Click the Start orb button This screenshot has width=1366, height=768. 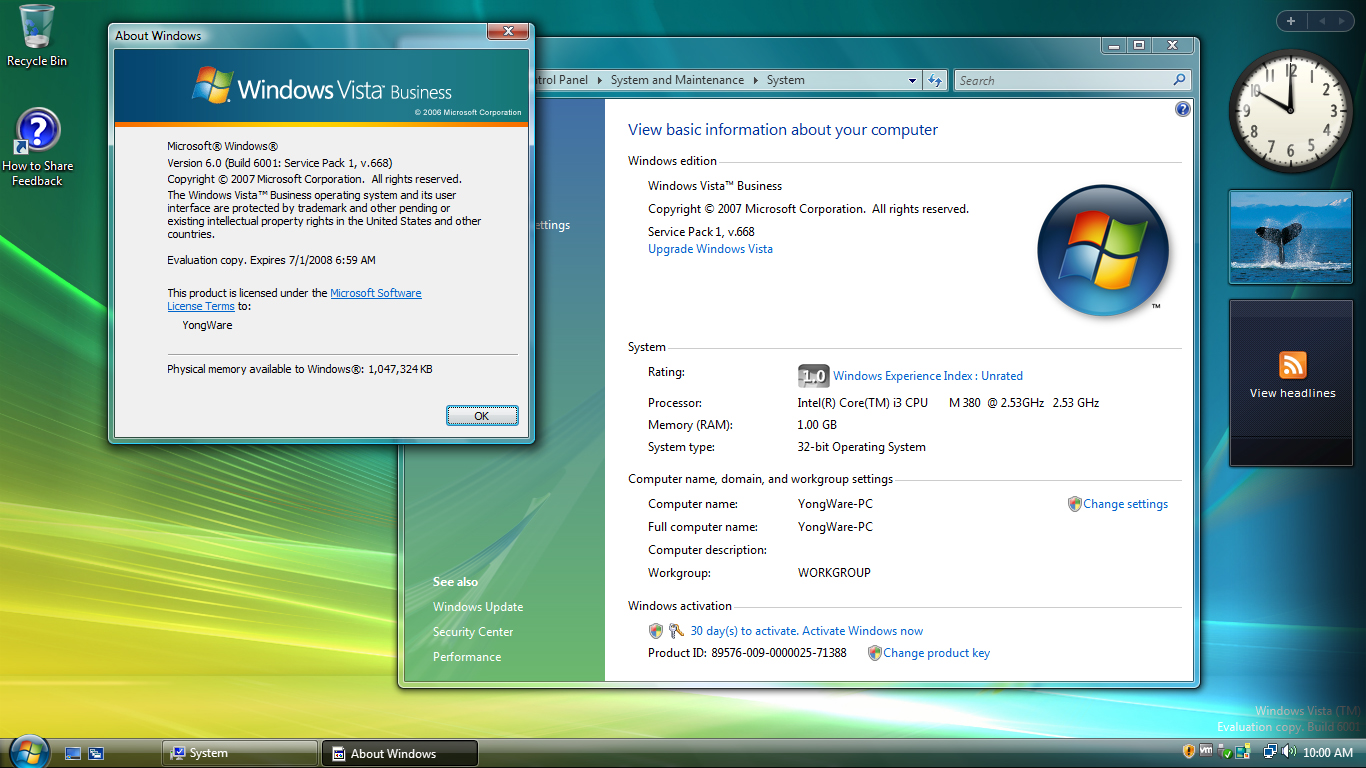[29, 751]
